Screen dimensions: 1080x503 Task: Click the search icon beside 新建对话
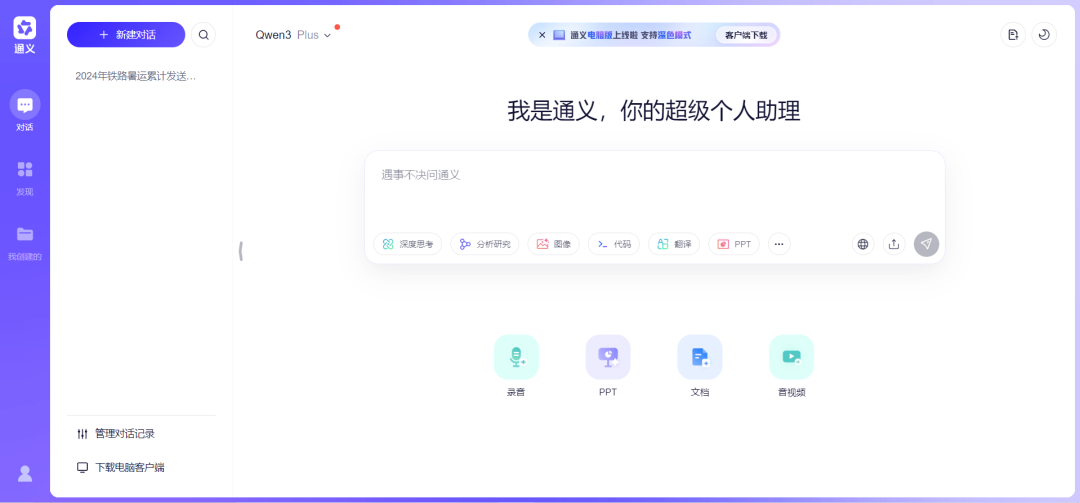[x=204, y=35]
